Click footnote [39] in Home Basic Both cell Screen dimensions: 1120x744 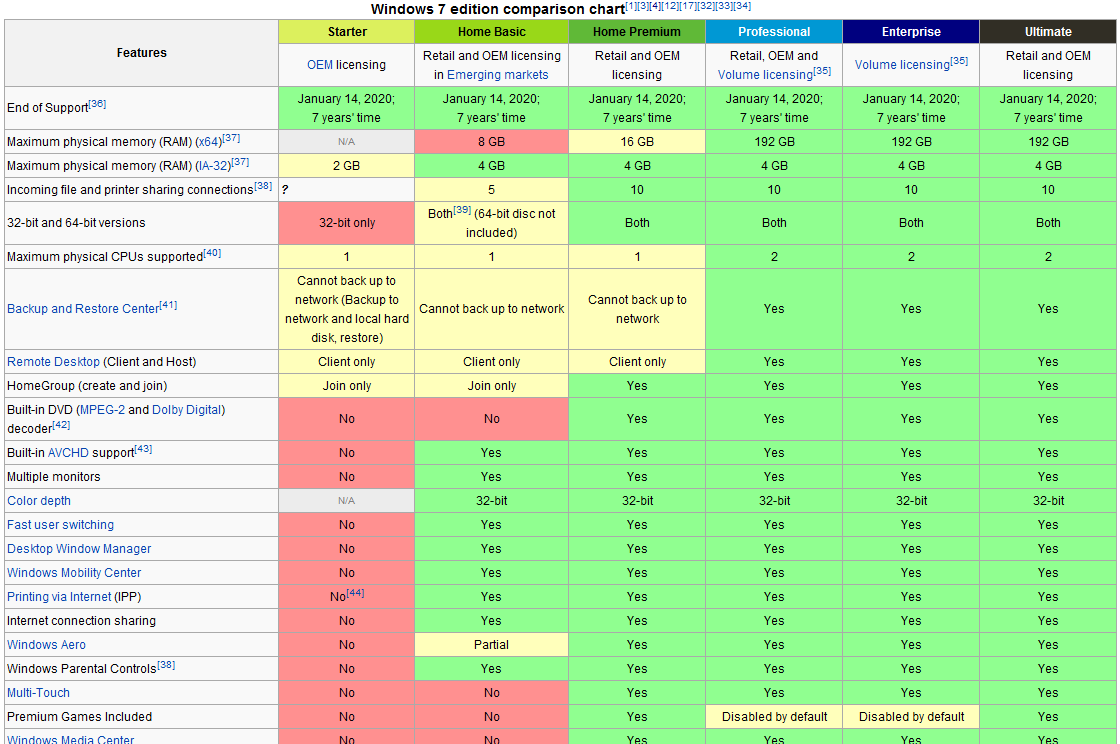tap(462, 210)
